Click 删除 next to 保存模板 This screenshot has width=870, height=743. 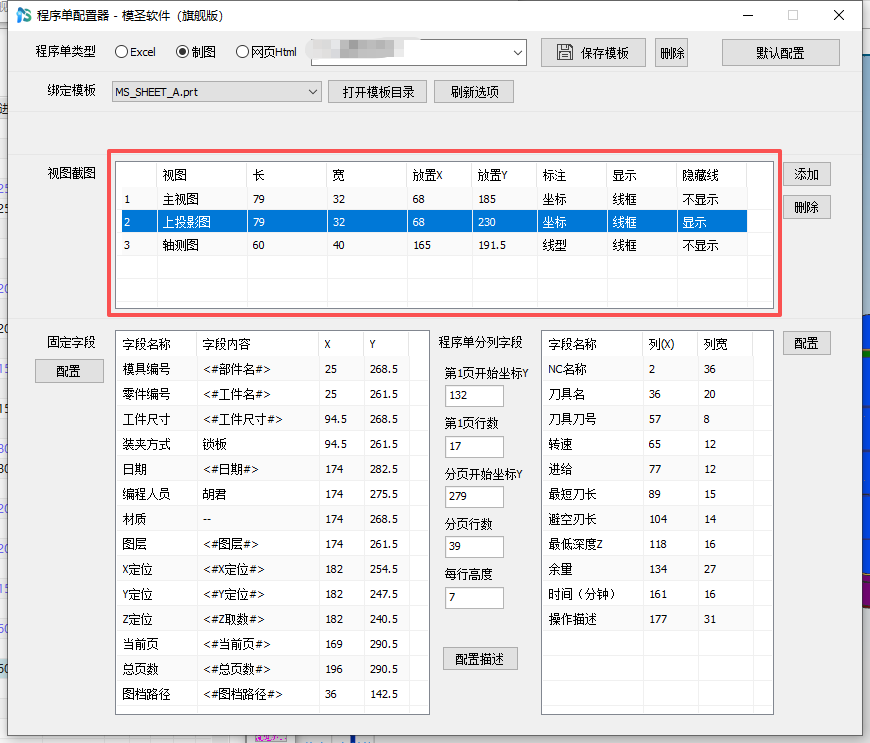tap(671, 53)
